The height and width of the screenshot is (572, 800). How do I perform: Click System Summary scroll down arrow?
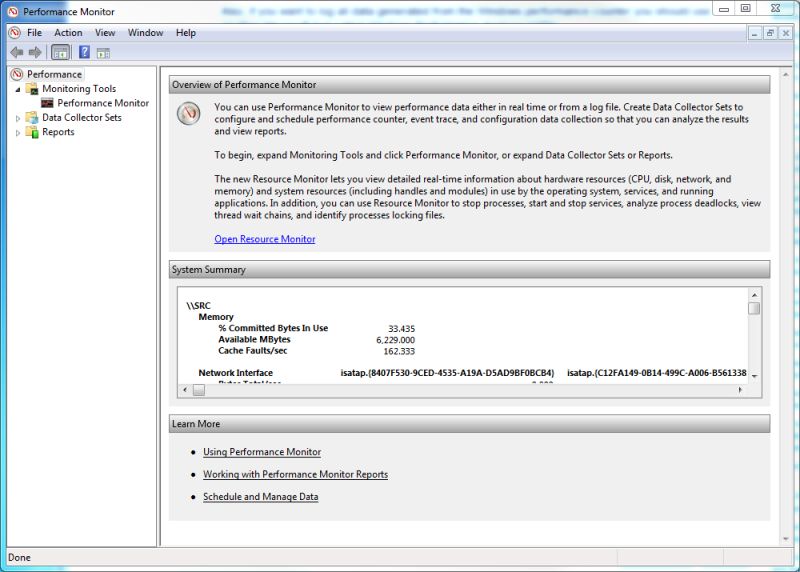(x=754, y=376)
